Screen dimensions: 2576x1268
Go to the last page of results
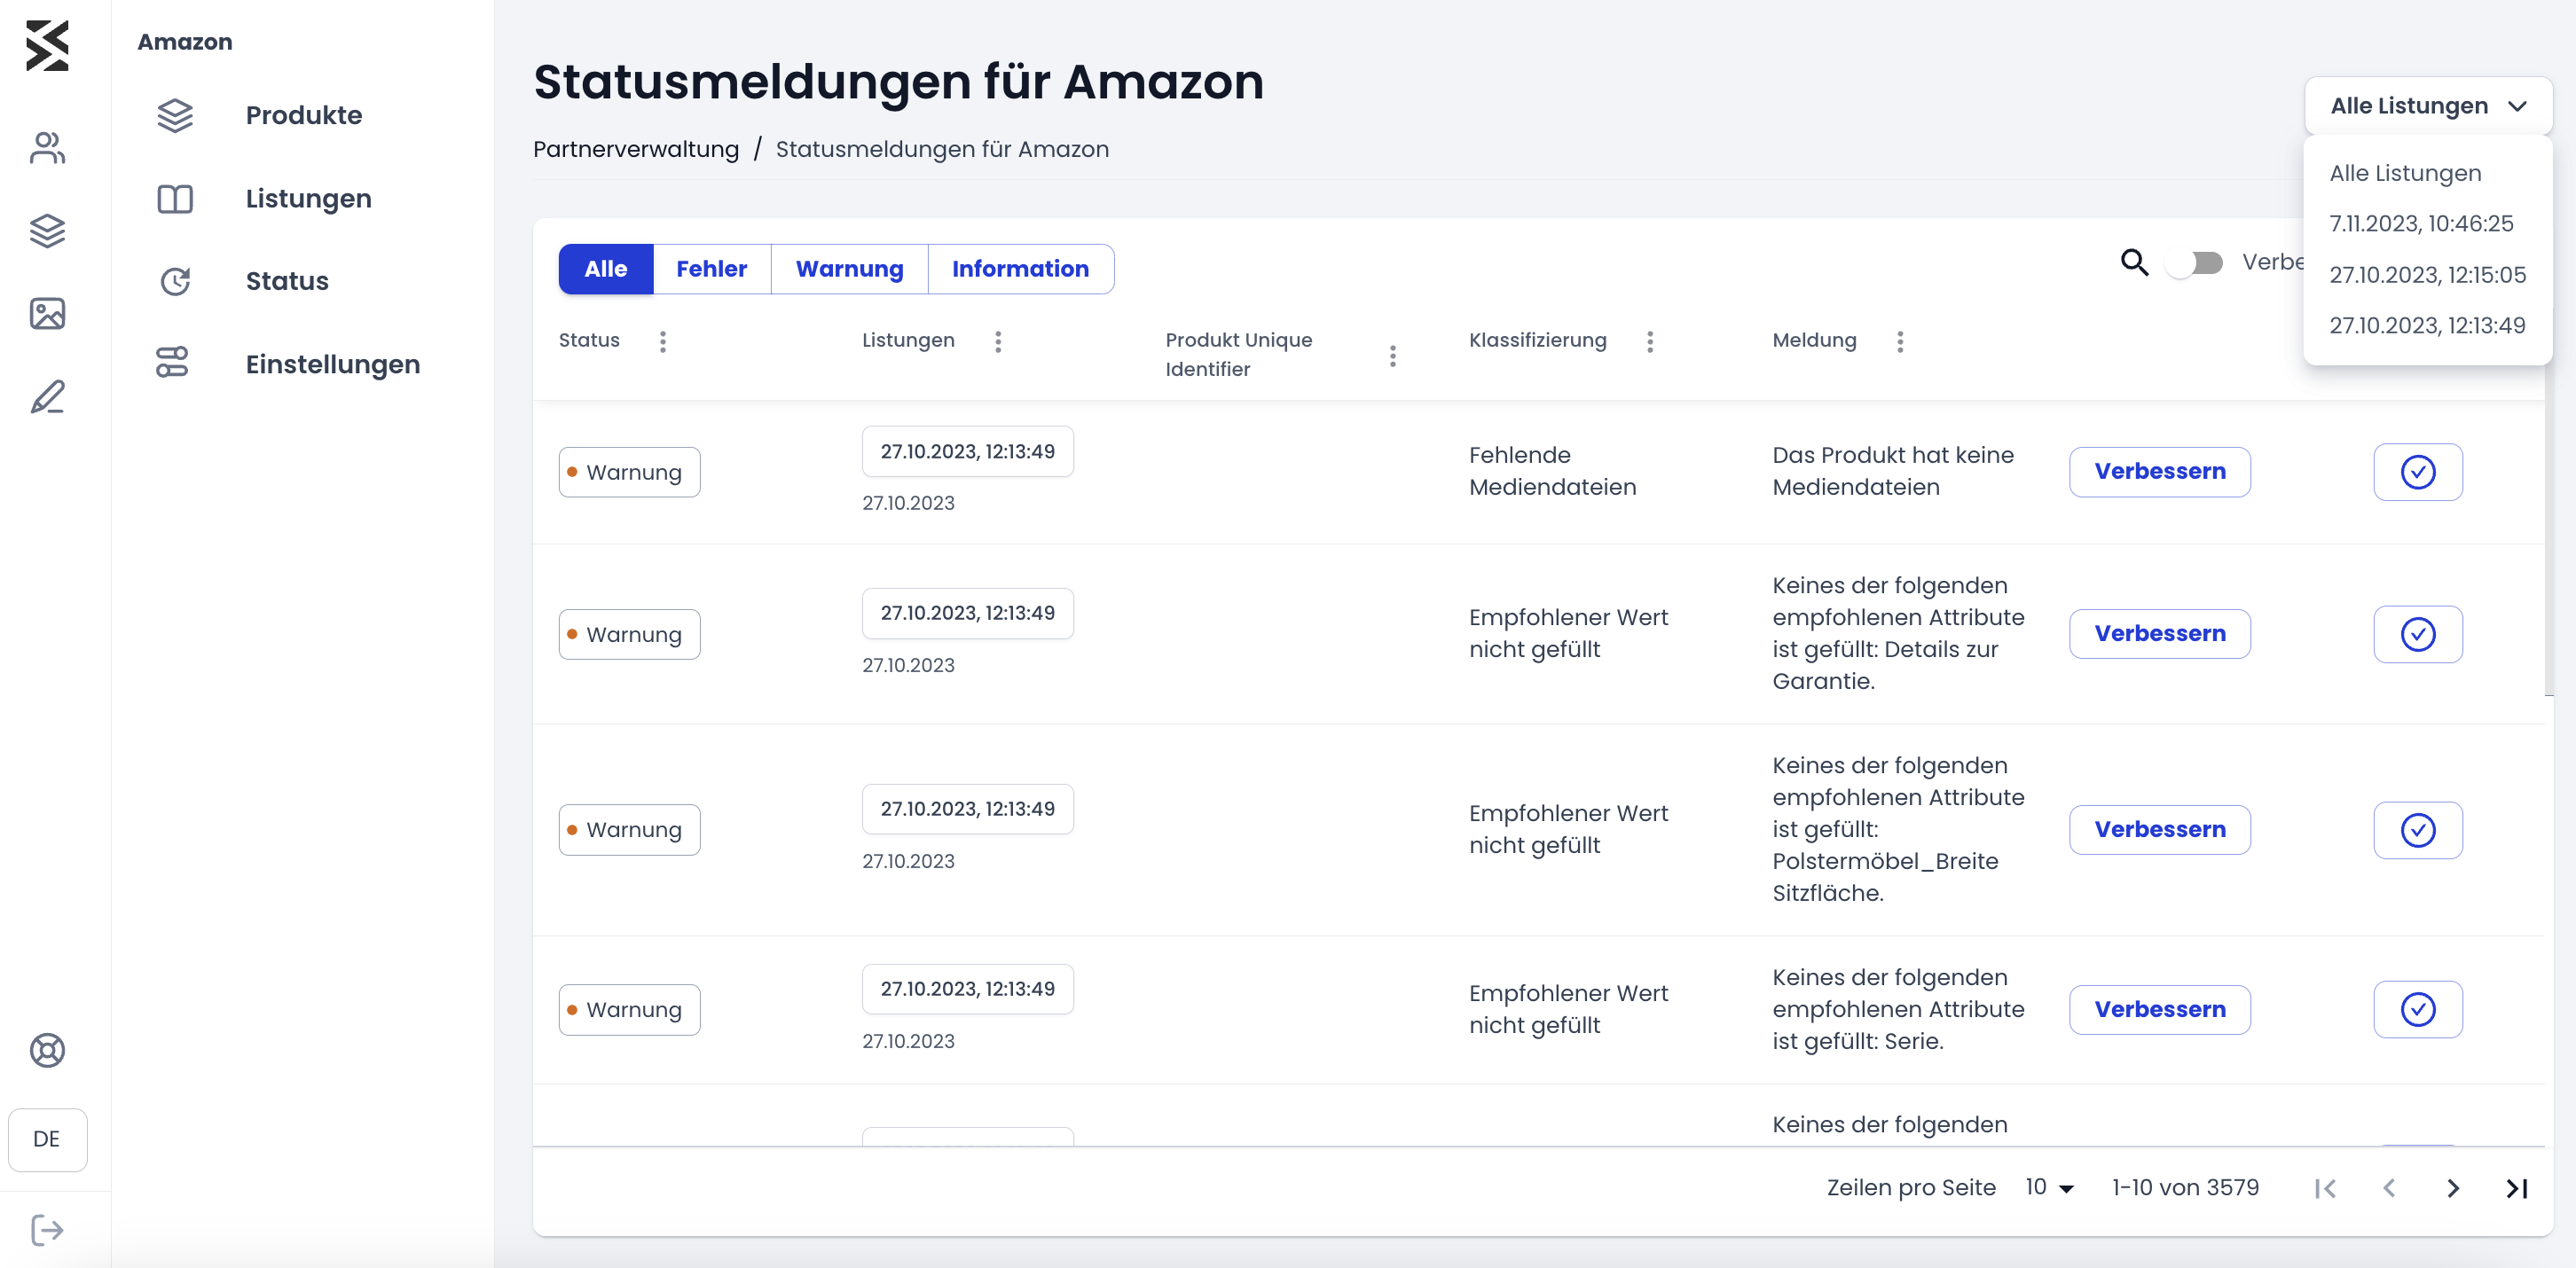pos(2516,1188)
